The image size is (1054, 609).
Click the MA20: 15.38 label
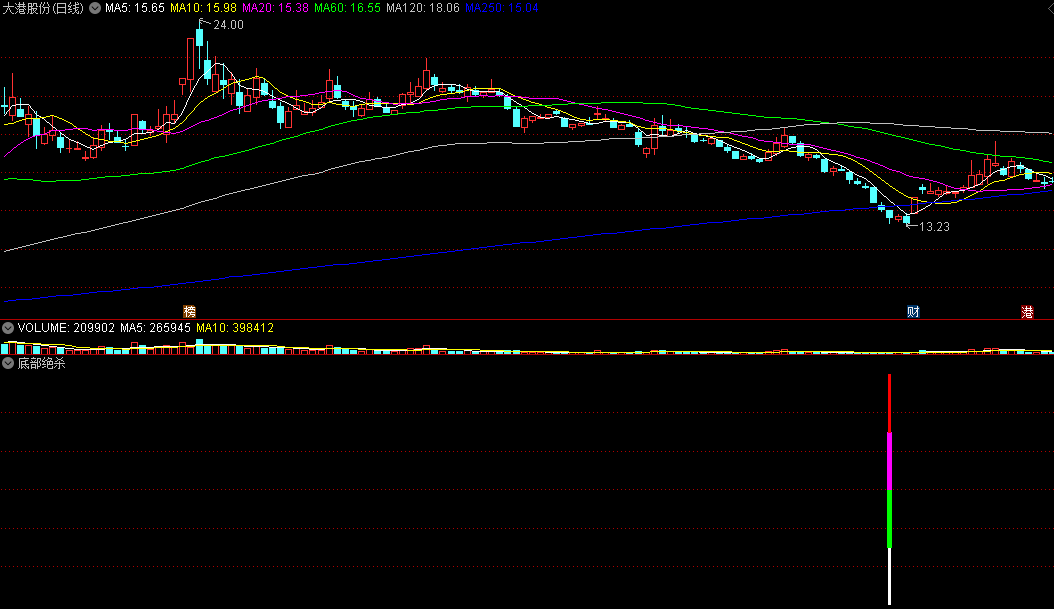(x=275, y=8)
